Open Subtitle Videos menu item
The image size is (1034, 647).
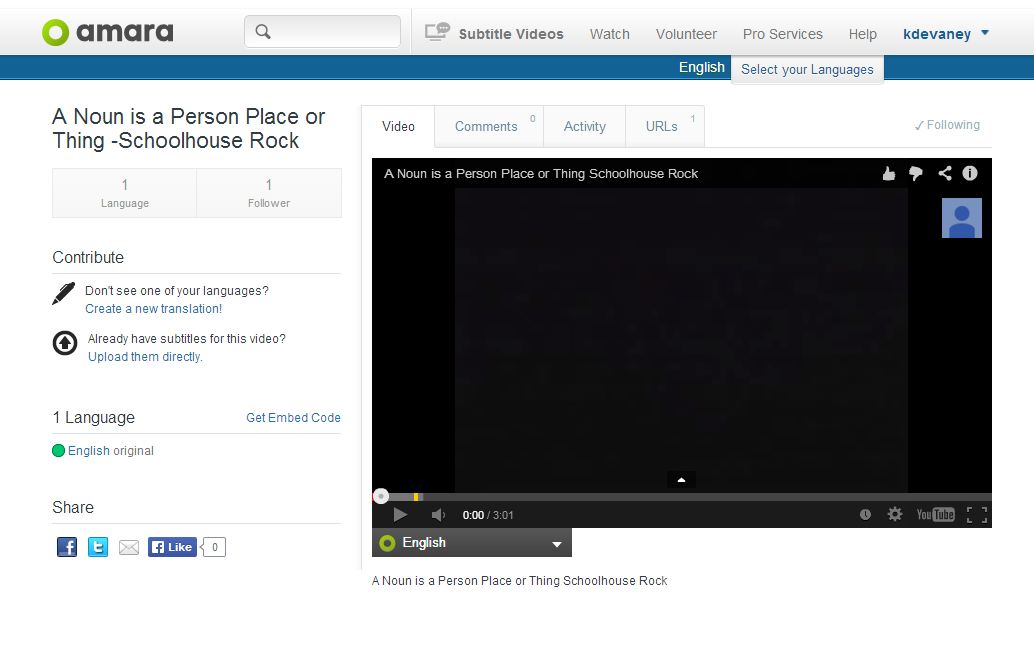[x=511, y=34]
